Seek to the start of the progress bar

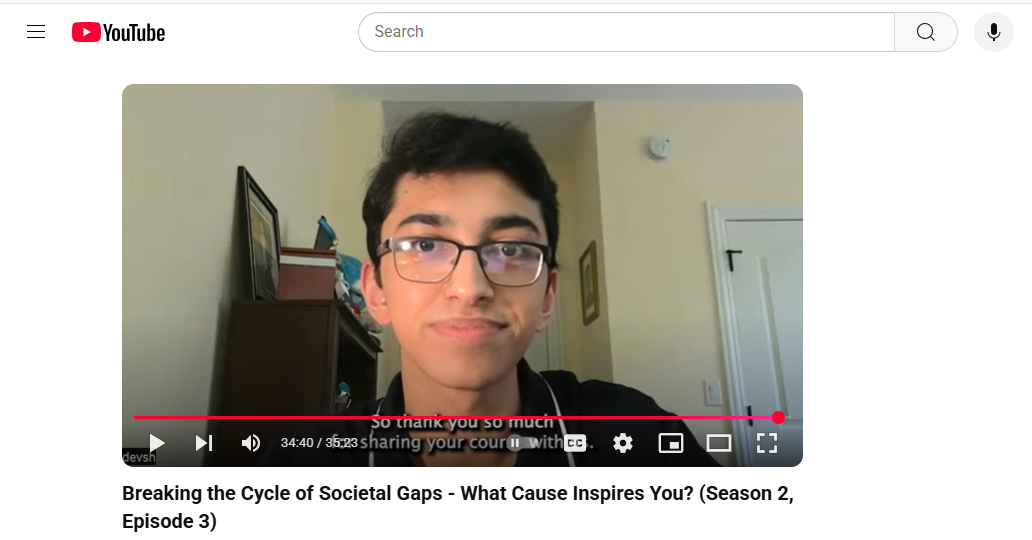[136, 417]
